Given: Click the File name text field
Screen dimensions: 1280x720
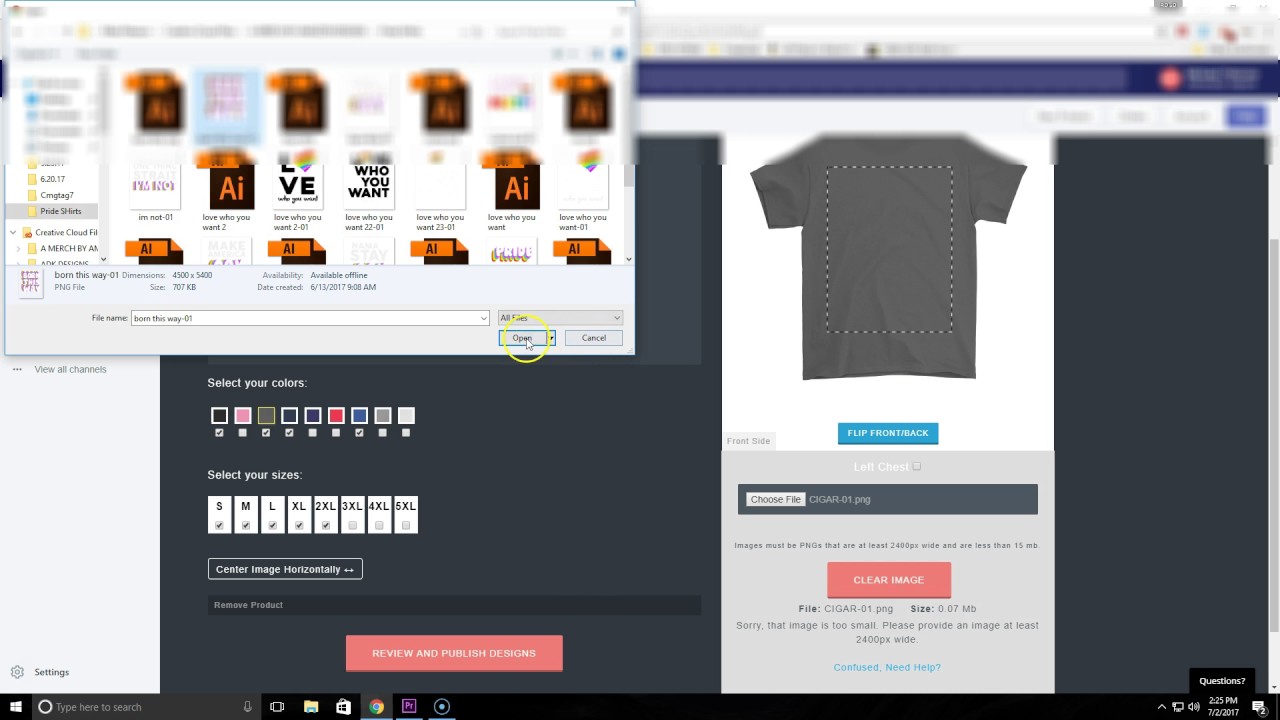Looking at the screenshot, I should 305,318.
